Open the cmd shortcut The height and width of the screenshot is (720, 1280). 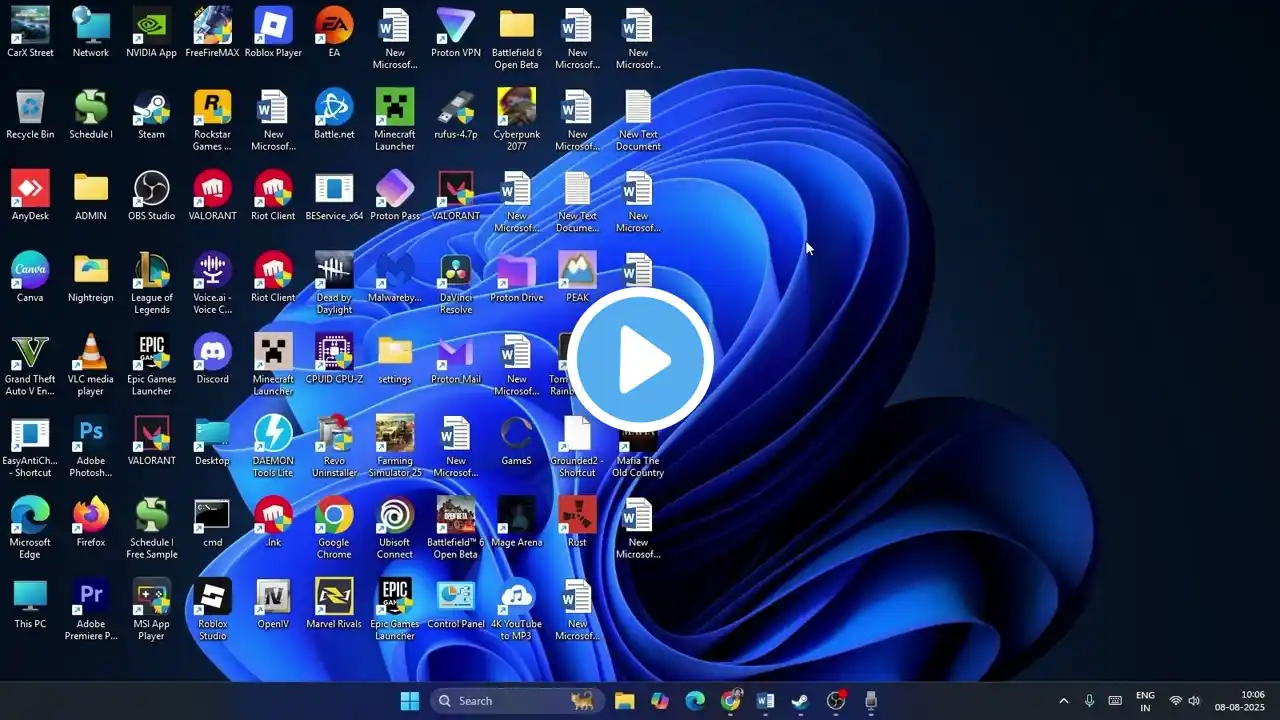pos(213,522)
